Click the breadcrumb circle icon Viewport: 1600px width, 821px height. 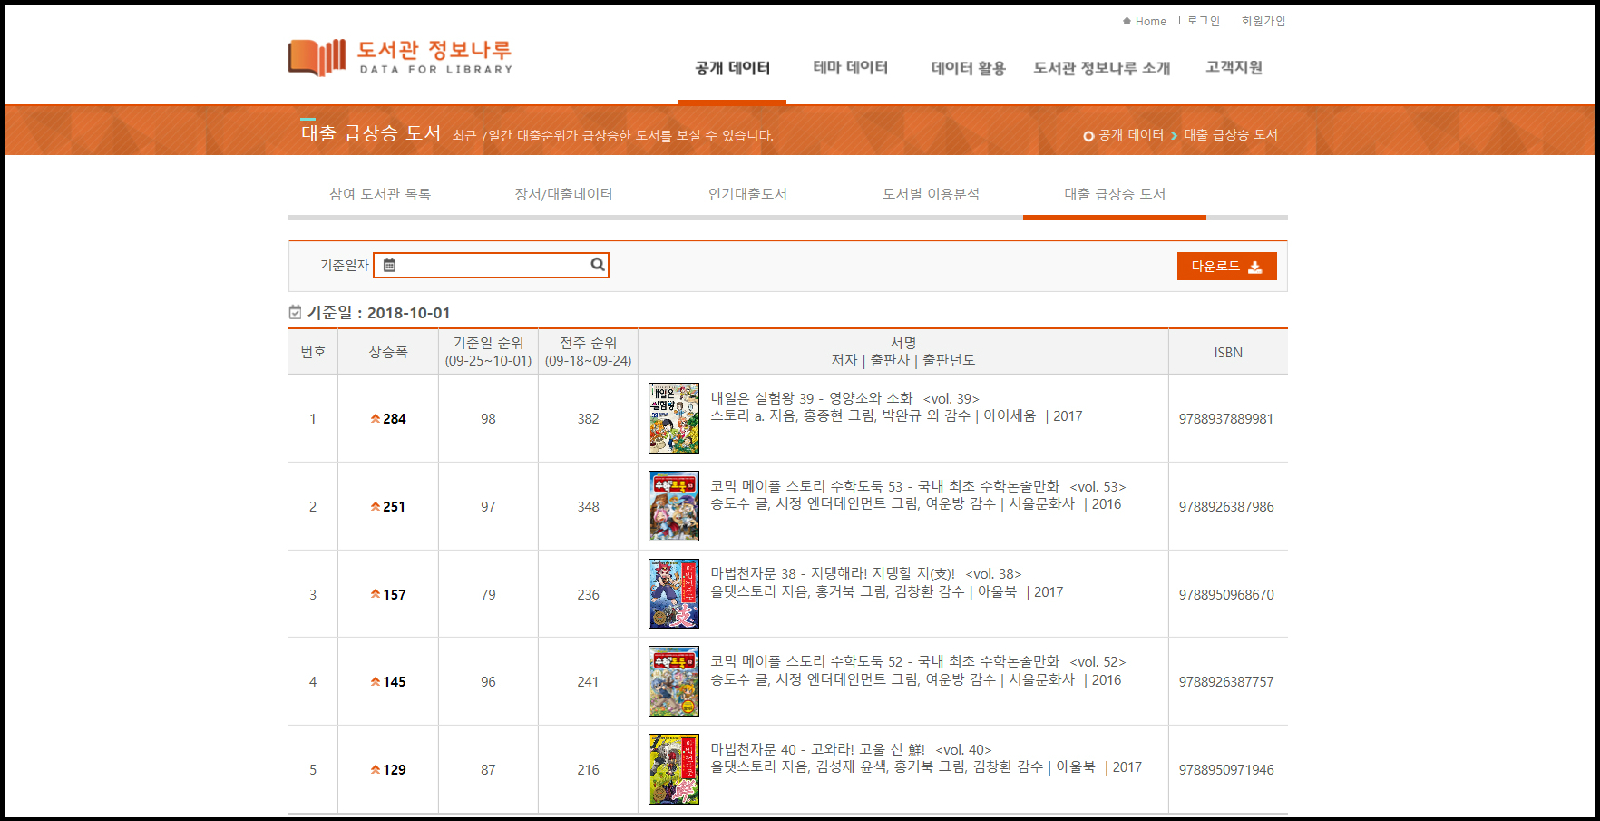click(x=1089, y=136)
